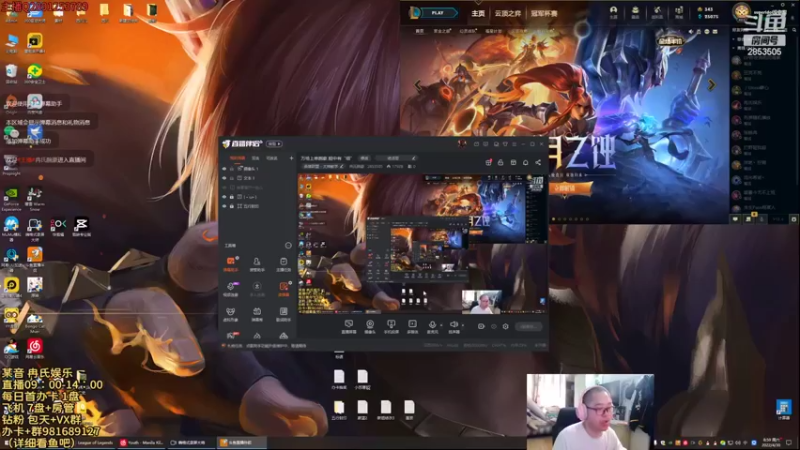Open the chat bubble icon at friends panel bottom

735,219
